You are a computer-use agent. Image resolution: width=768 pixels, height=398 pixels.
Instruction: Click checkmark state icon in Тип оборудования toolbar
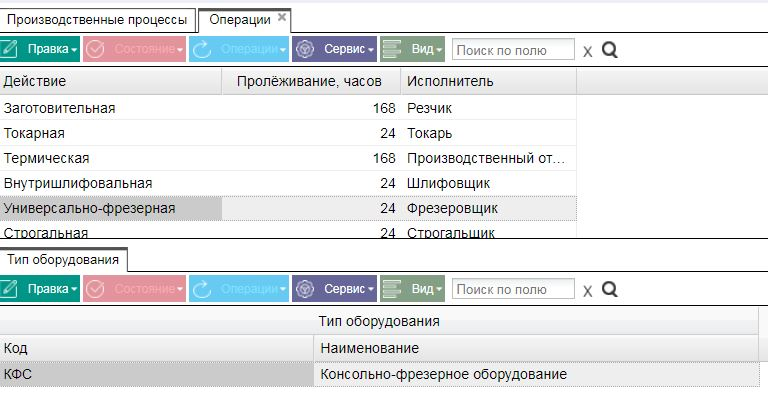point(95,289)
